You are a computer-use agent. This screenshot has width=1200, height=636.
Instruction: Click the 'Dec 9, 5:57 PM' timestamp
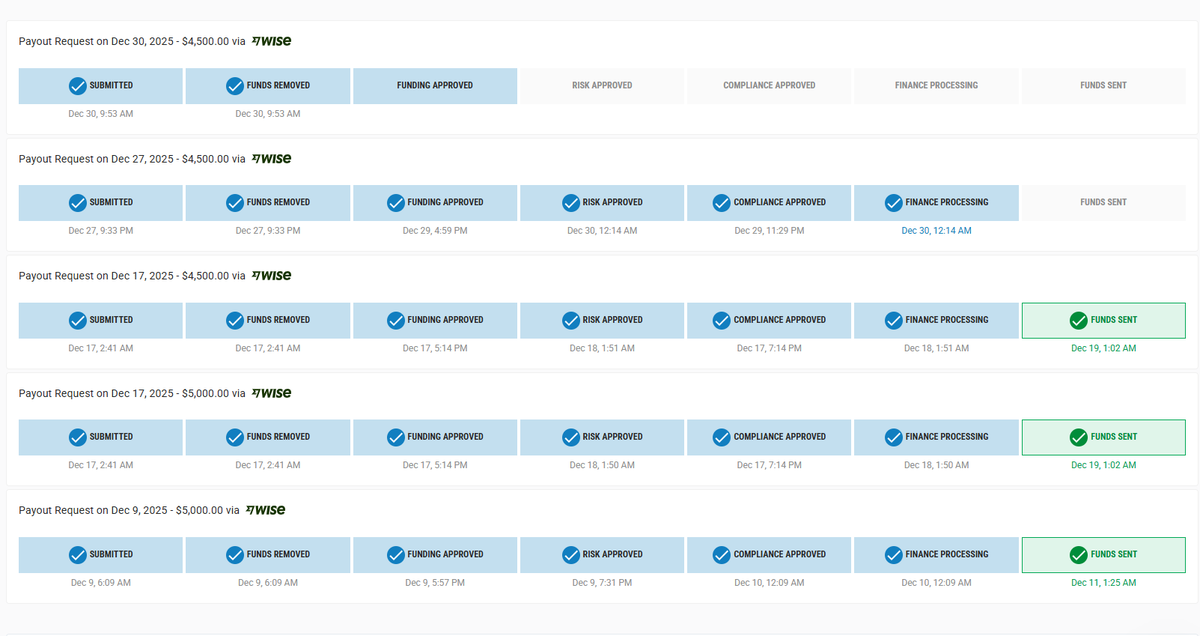pyautogui.click(x=435, y=583)
